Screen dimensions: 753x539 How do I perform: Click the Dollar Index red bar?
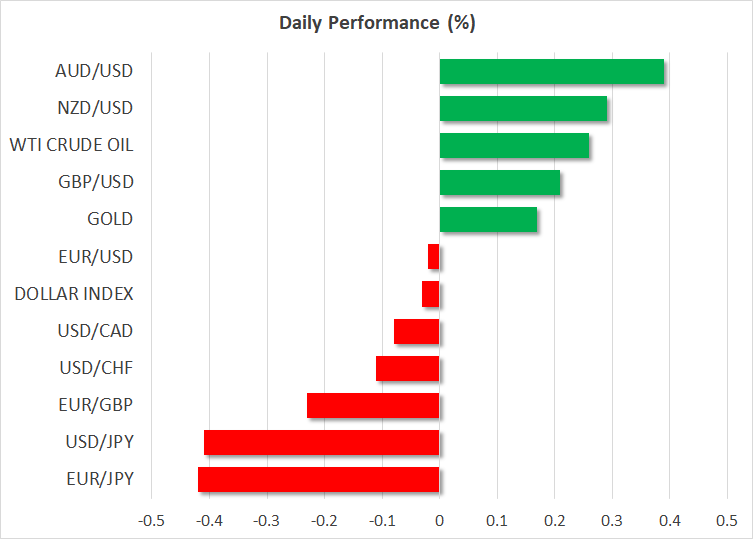(x=431, y=294)
